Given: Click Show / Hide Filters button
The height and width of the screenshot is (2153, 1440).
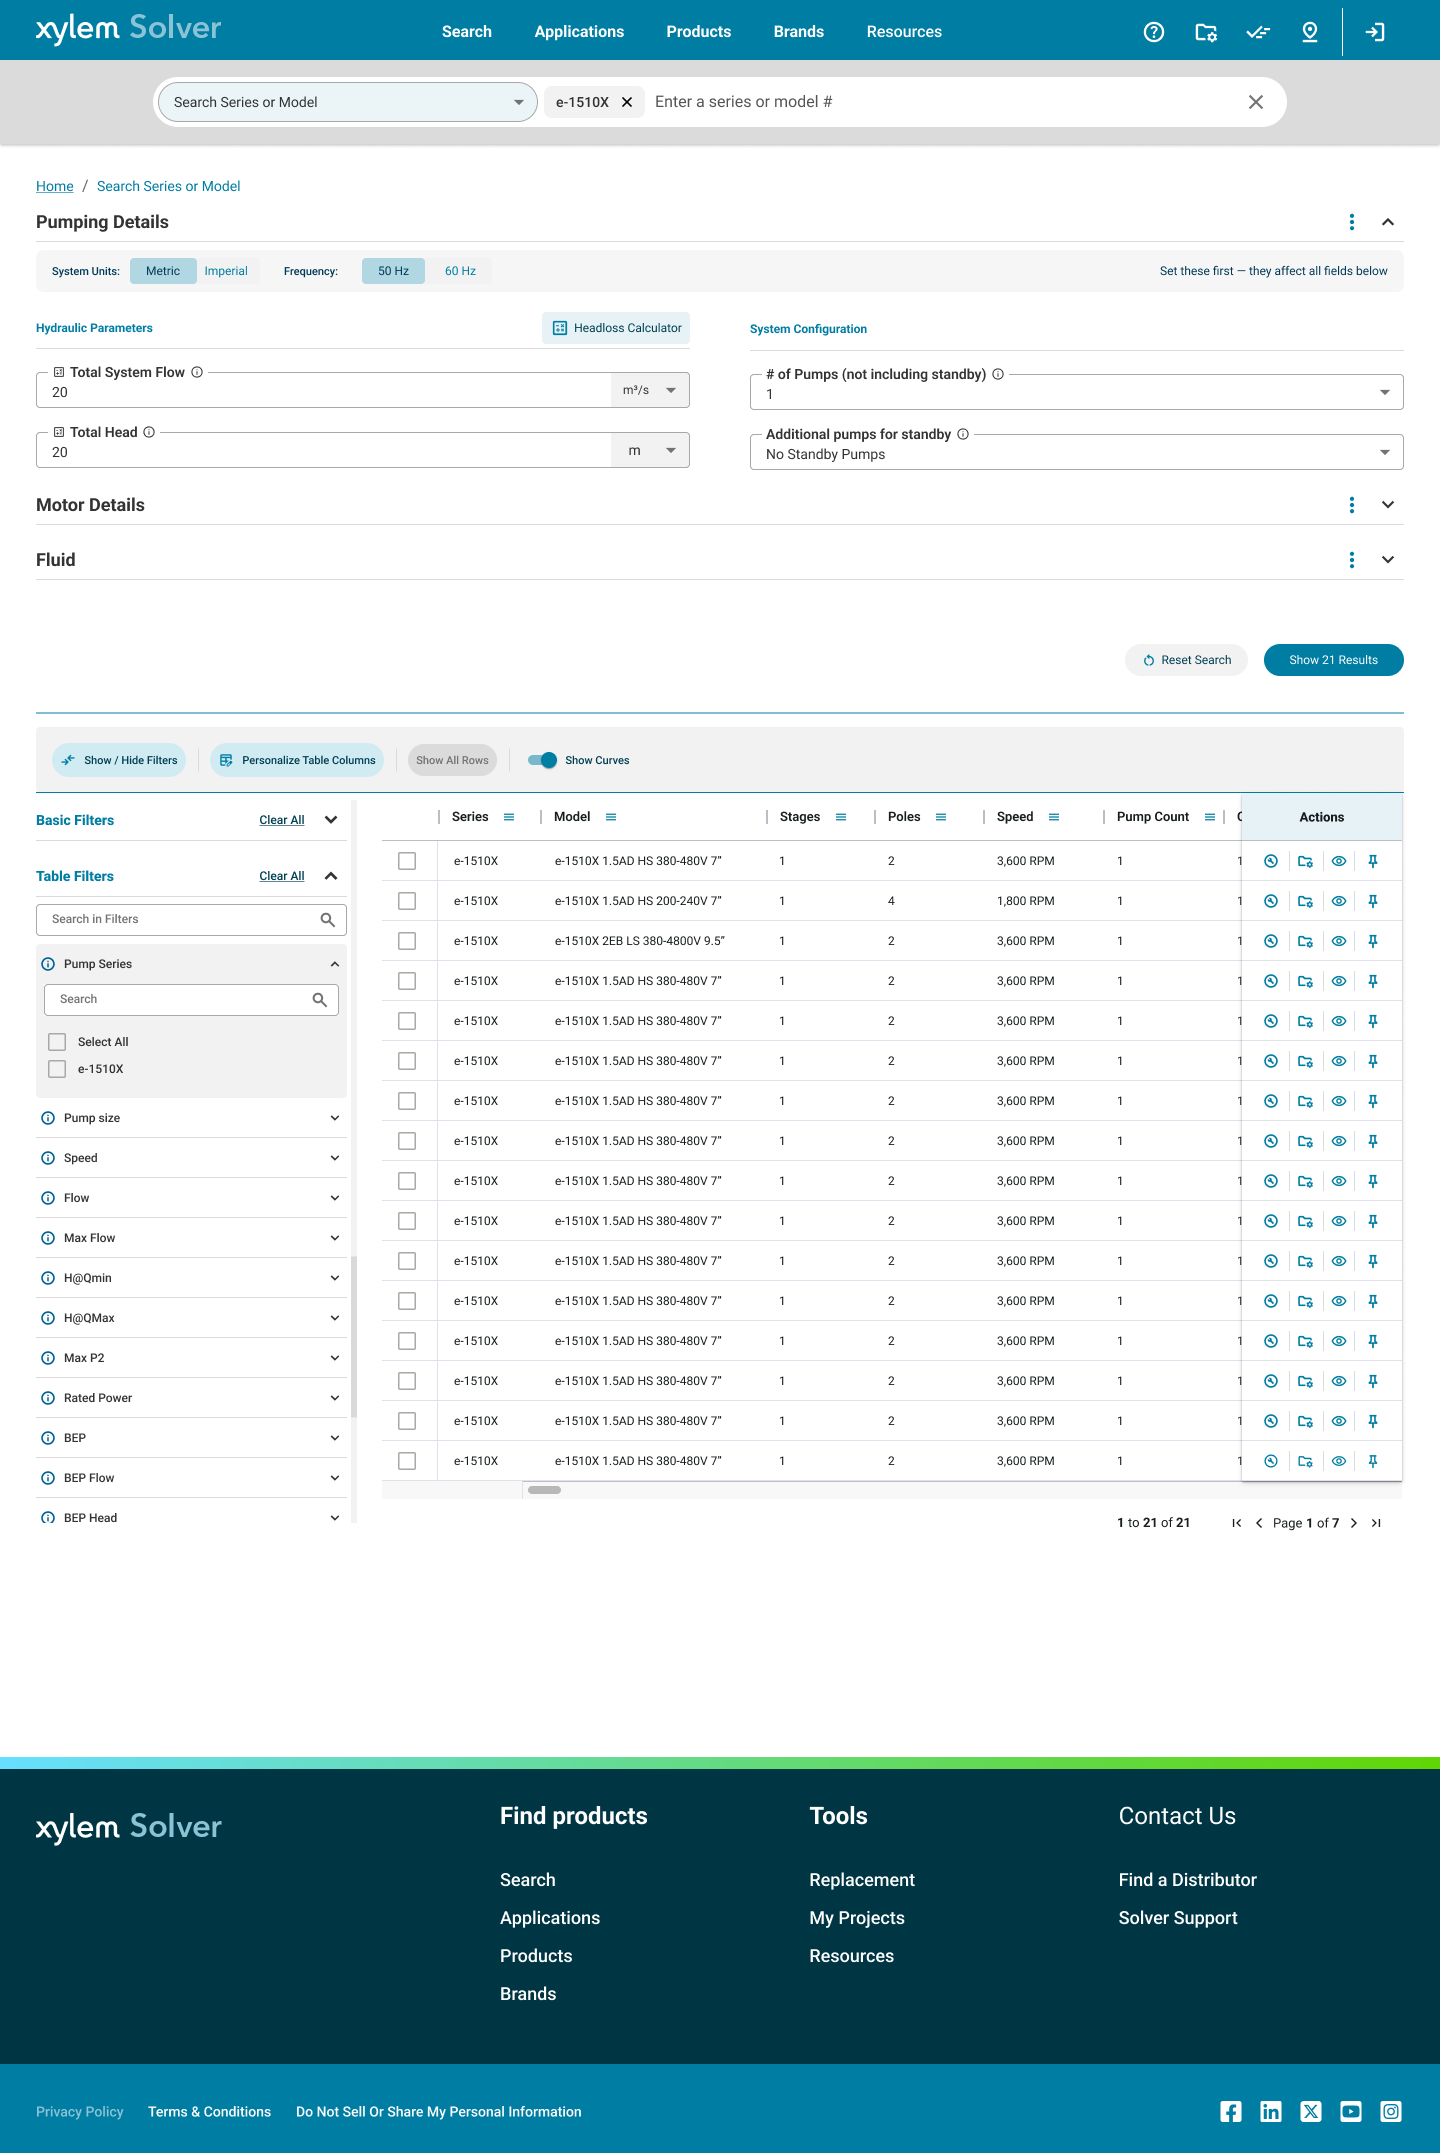Looking at the screenshot, I should 119,760.
